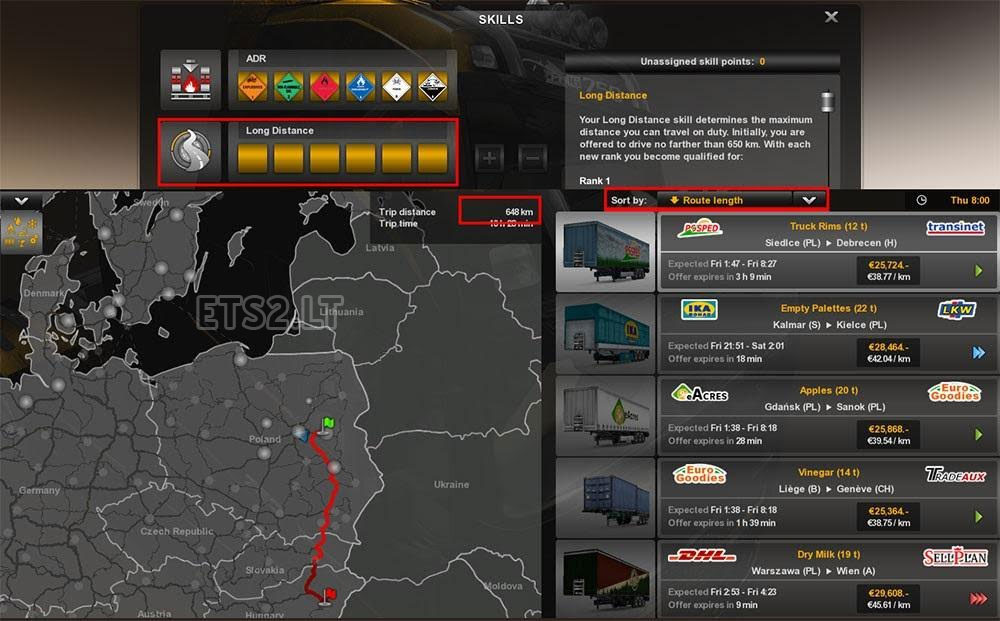Click the first Long Distance skill level bar
This screenshot has width=1000, height=621.
pos(253,158)
